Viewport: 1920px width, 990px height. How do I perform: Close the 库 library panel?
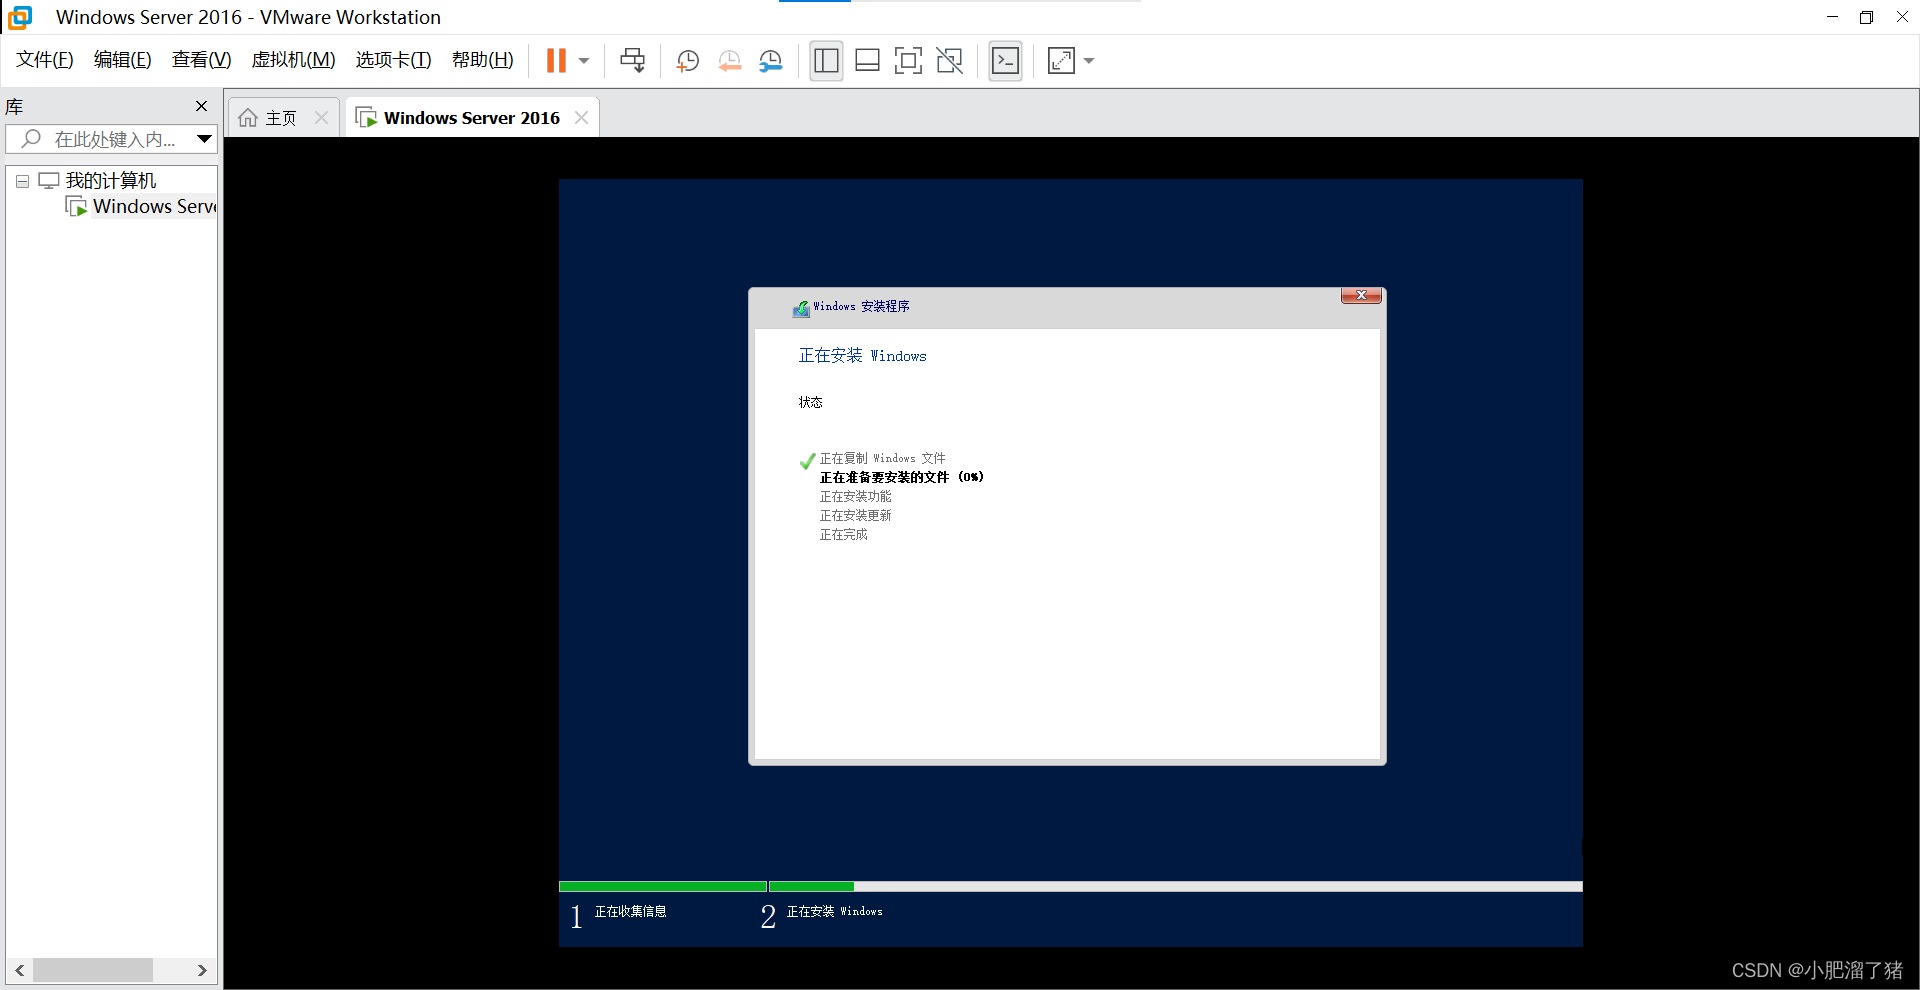[x=202, y=106]
